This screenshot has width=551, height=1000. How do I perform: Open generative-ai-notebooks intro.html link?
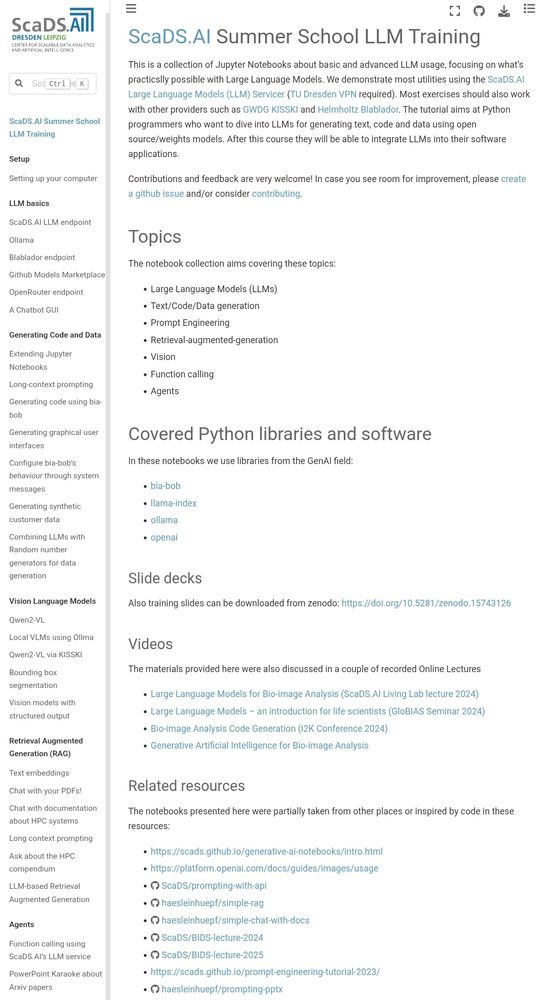(x=267, y=851)
